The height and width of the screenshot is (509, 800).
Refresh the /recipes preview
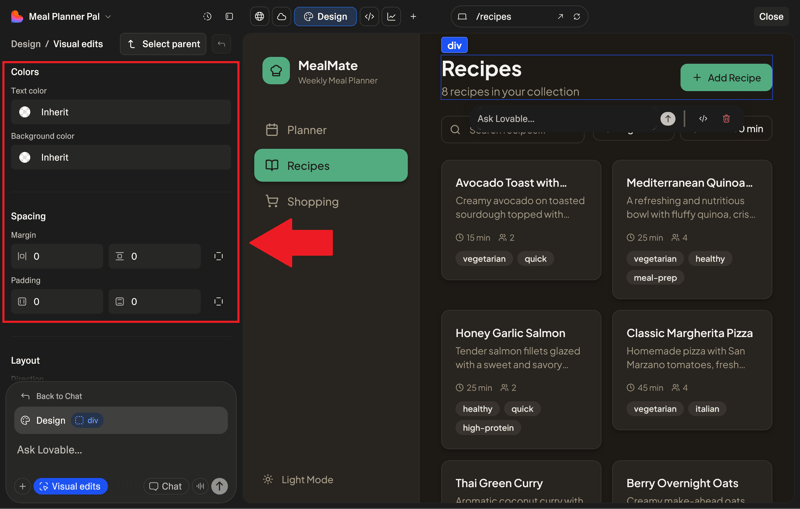577,17
